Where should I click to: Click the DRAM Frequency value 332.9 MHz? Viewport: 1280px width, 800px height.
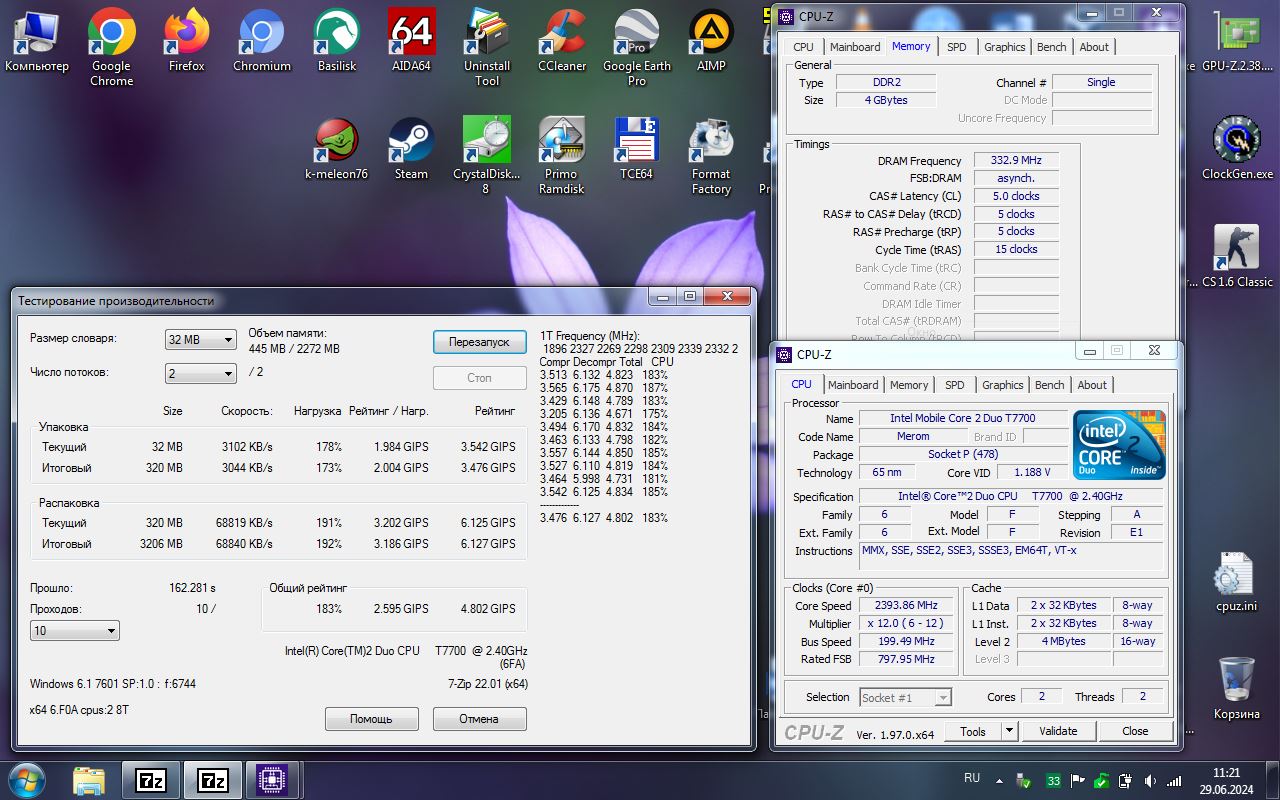pos(1016,160)
